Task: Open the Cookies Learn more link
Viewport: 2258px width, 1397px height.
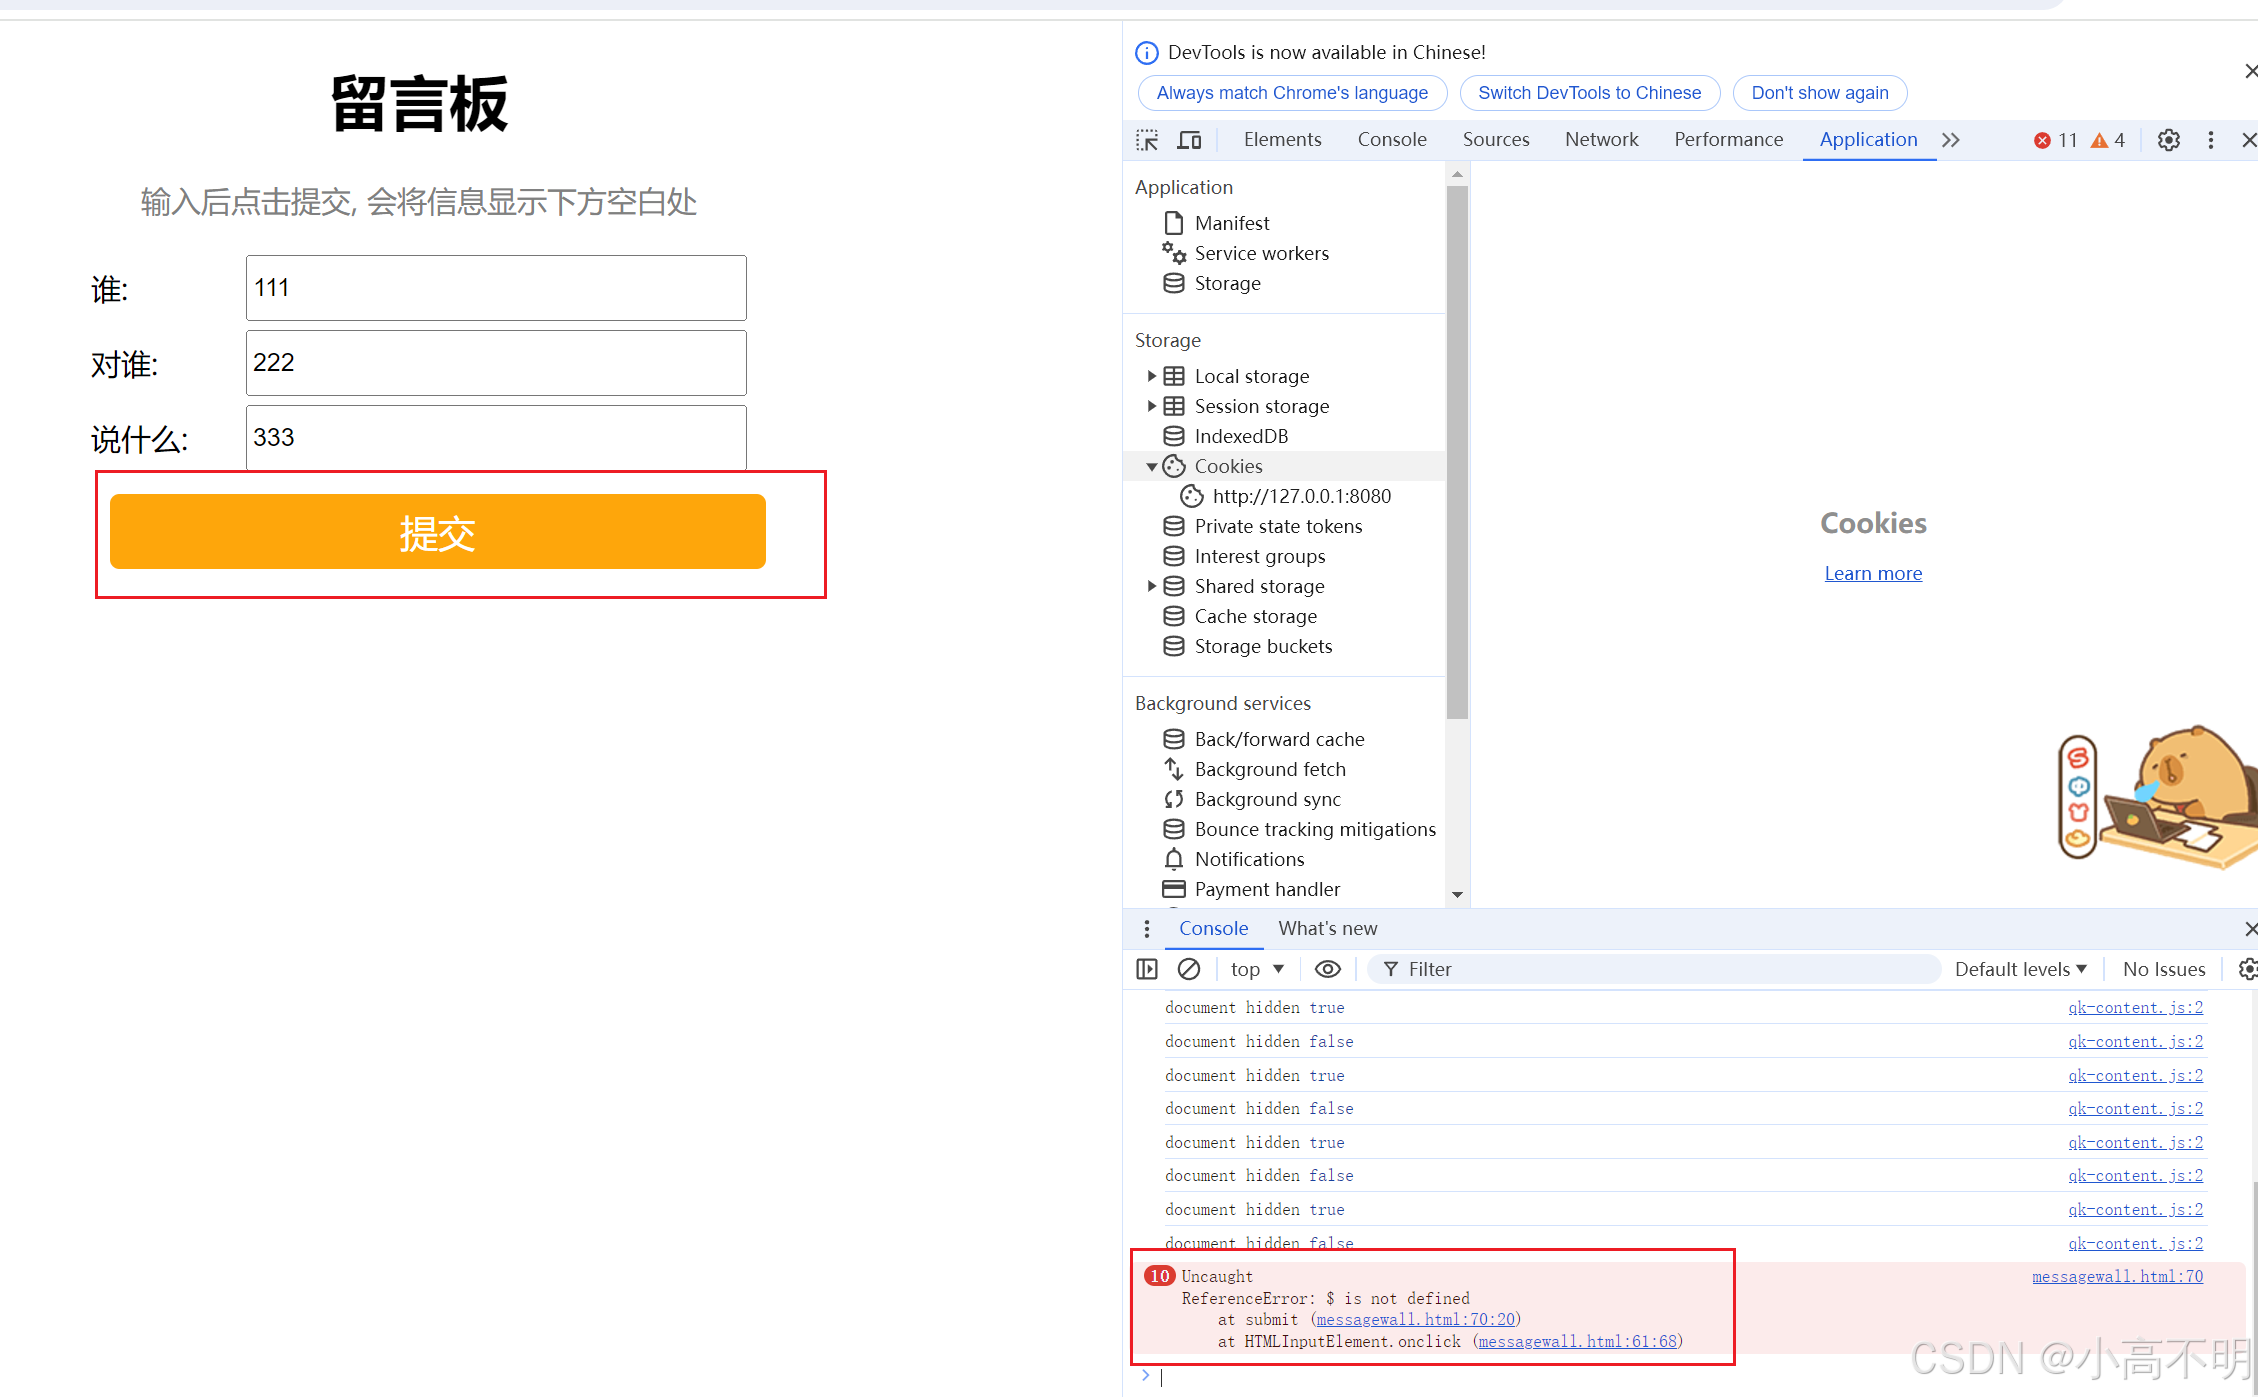Action: point(1873,573)
